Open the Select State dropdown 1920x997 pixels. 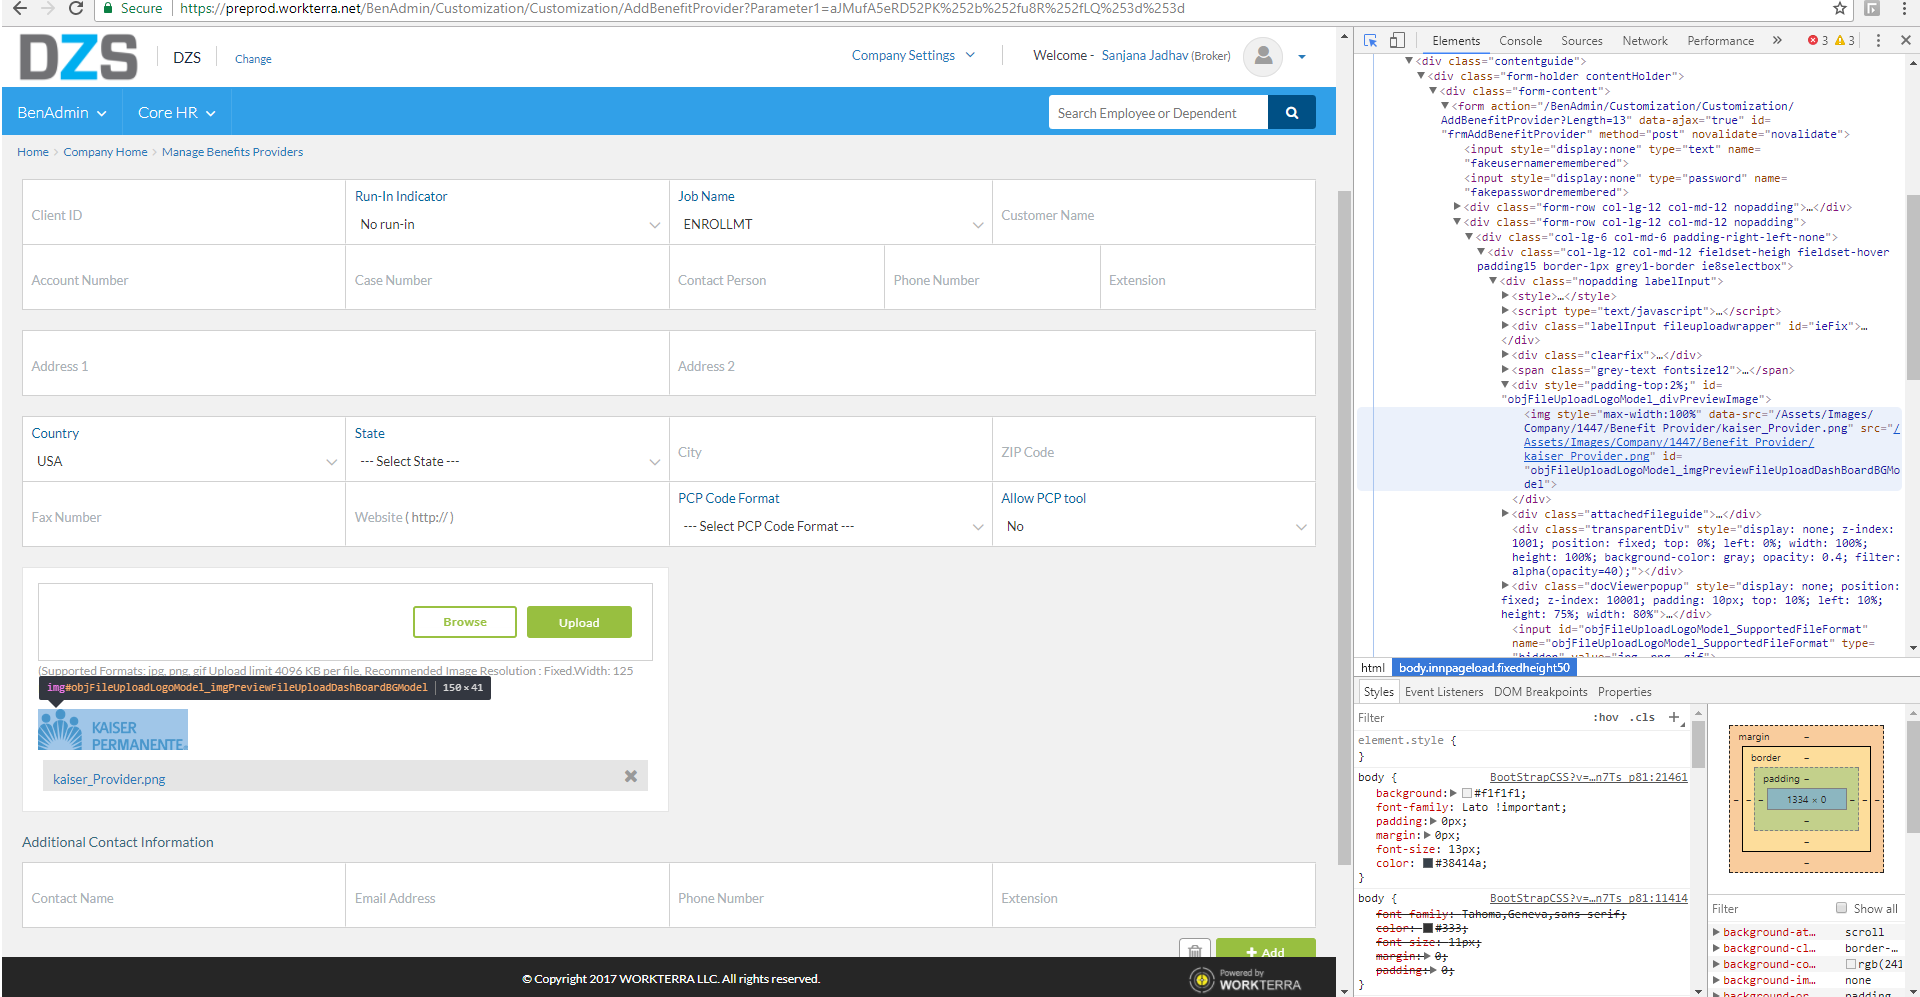[x=508, y=461]
